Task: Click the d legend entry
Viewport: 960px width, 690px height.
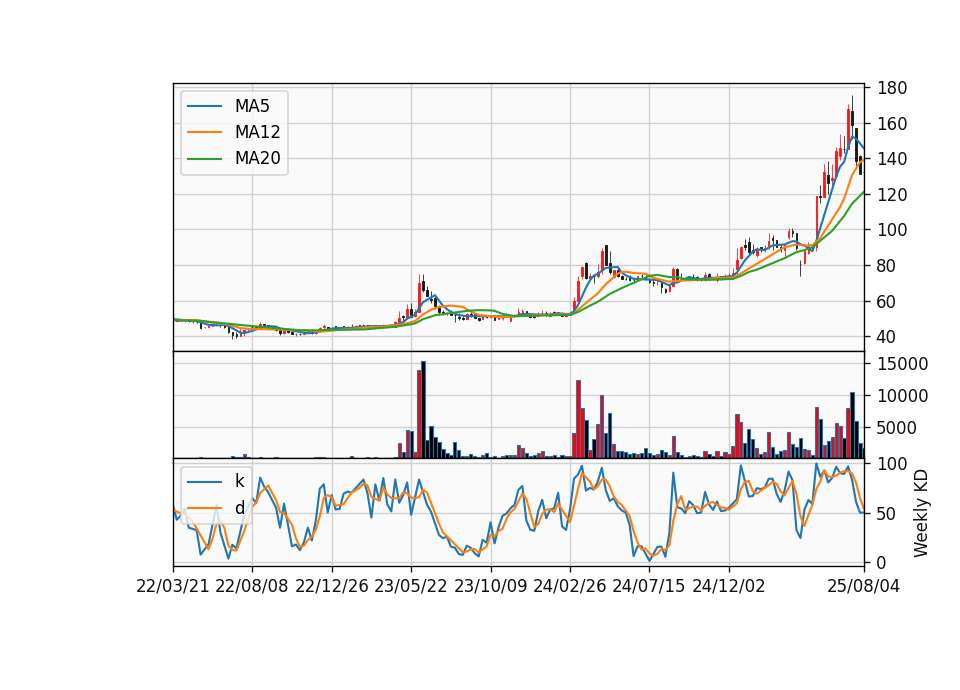Action: (239, 508)
